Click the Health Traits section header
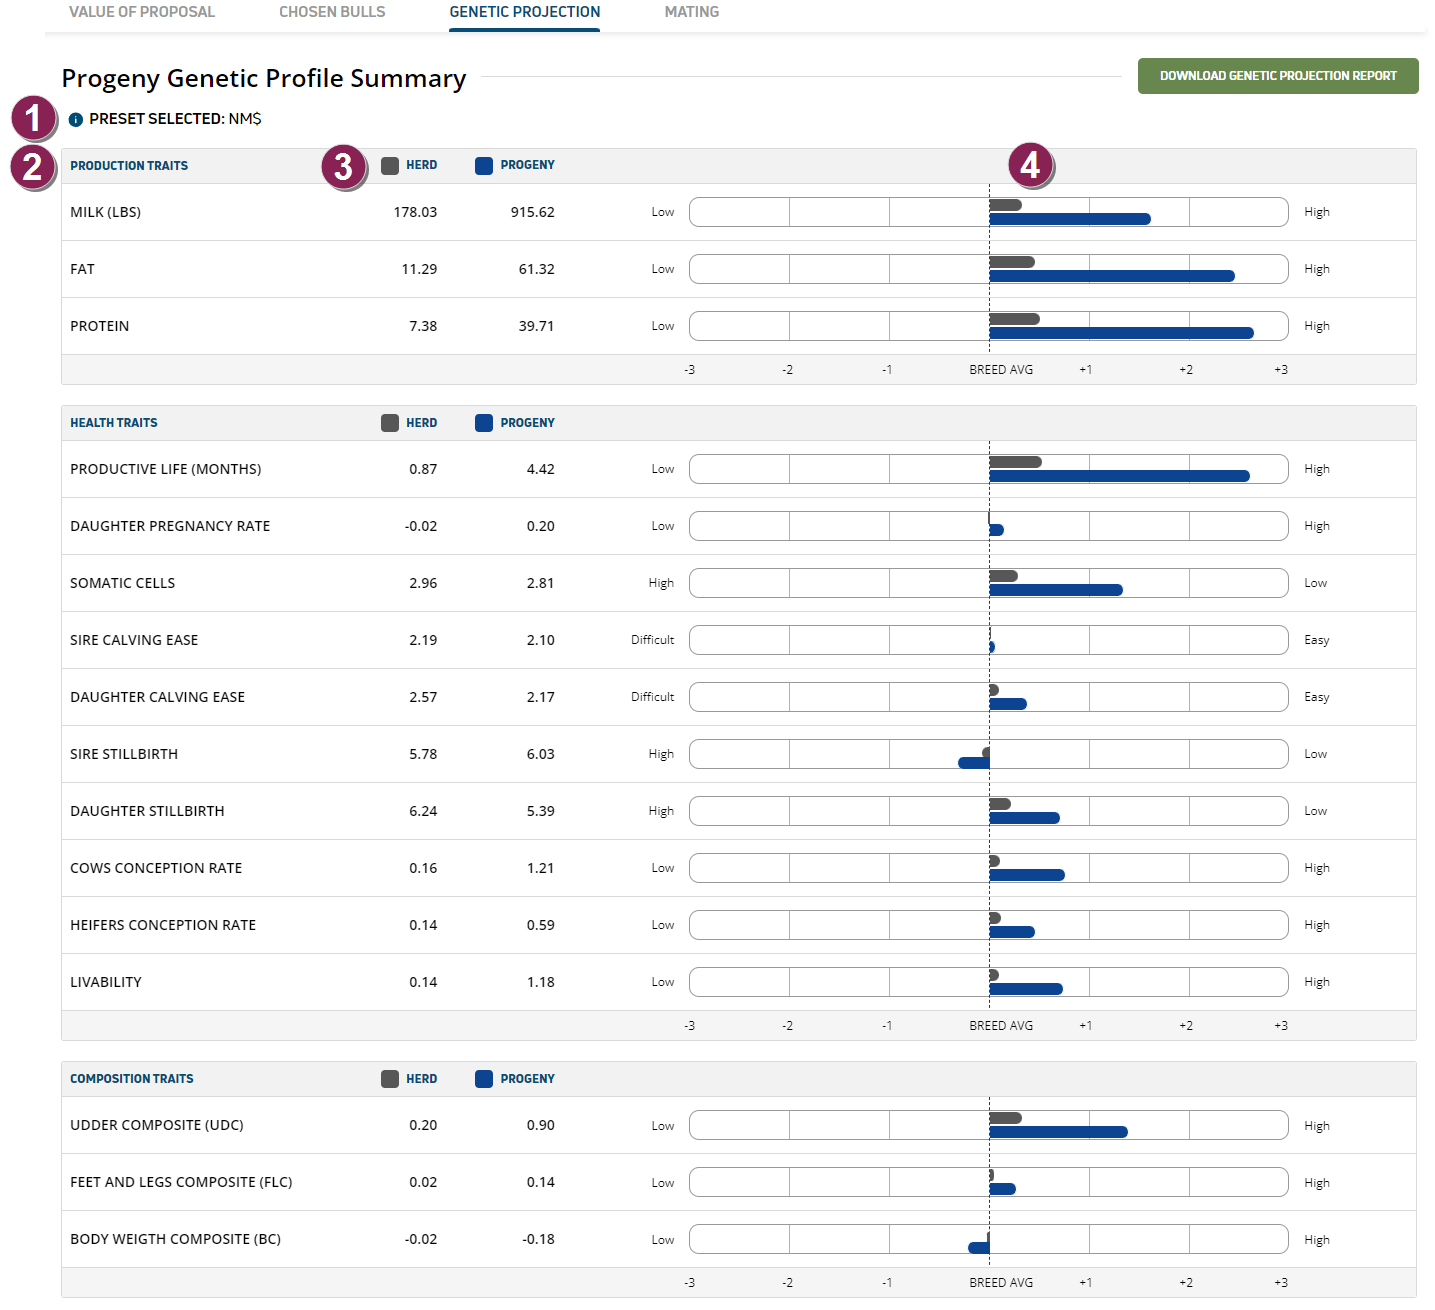This screenshot has height=1310, width=1435. point(114,423)
